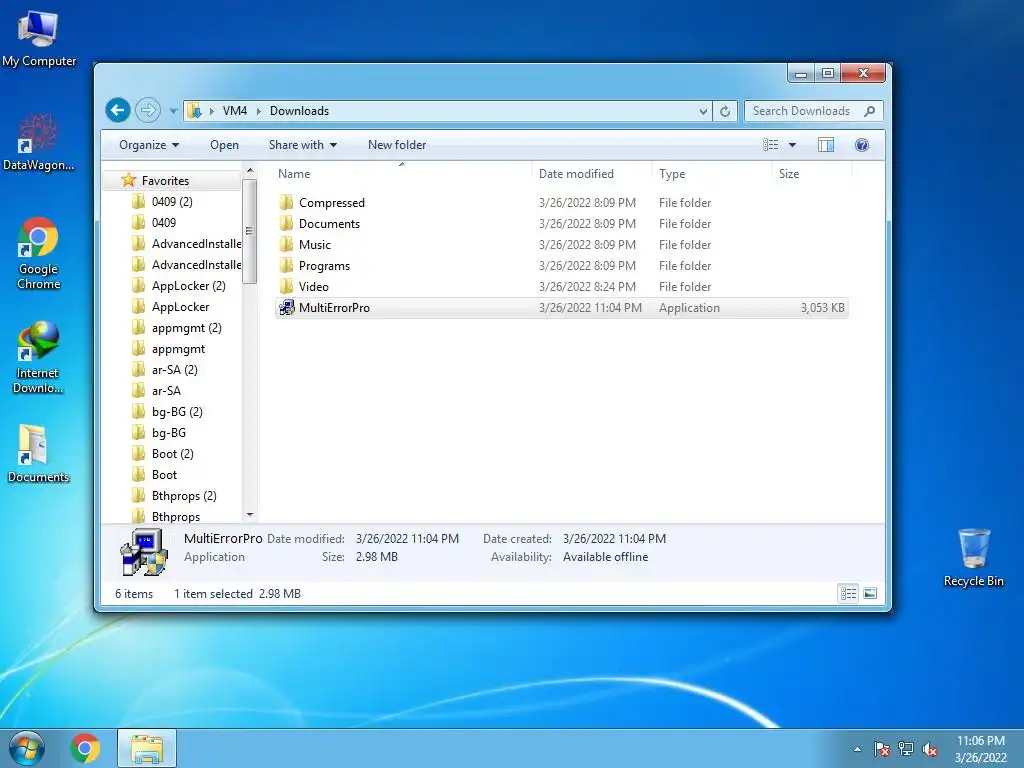Open Documents desktop shortcut
Image resolution: width=1024 pixels, height=768 pixels.
pyautogui.click(x=38, y=454)
